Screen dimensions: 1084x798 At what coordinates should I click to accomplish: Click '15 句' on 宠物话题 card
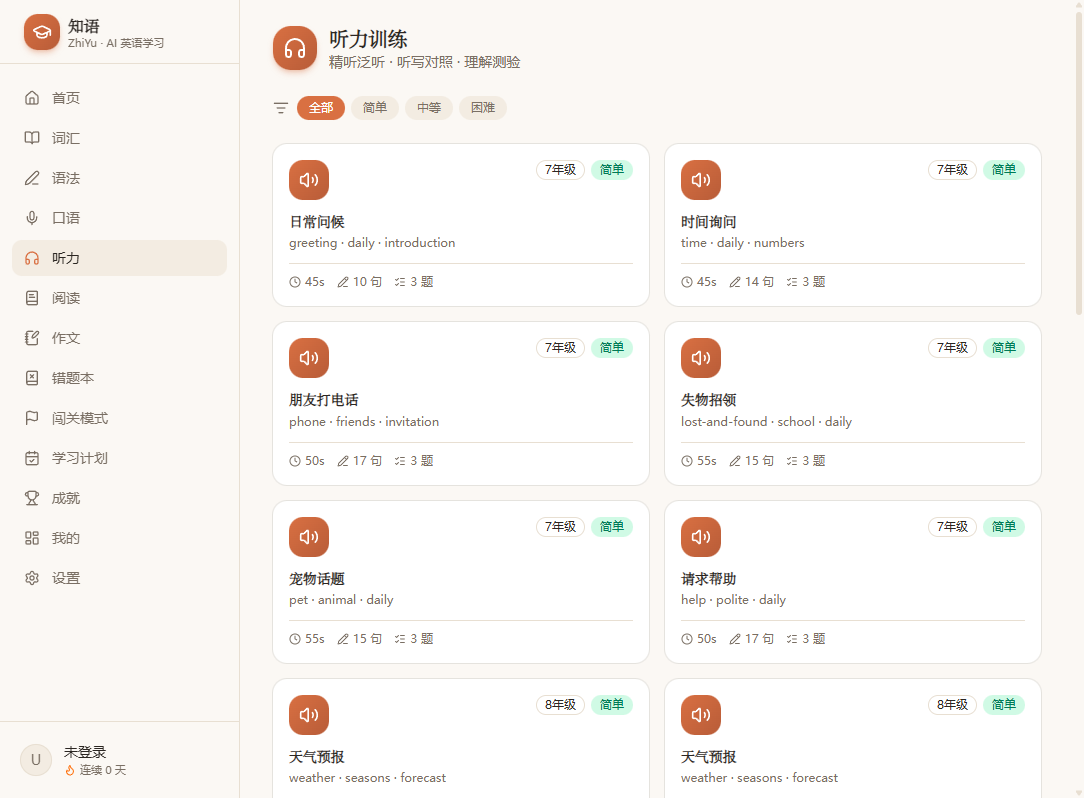(x=367, y=639)
